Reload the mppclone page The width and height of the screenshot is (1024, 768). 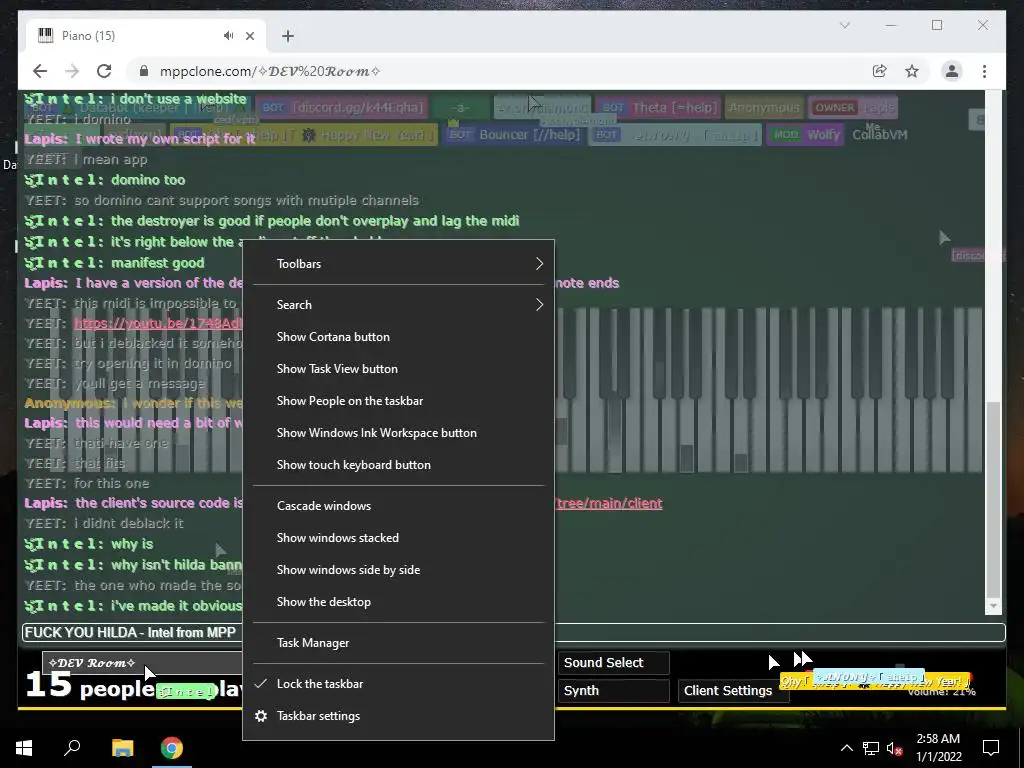[x=104, y=71]
